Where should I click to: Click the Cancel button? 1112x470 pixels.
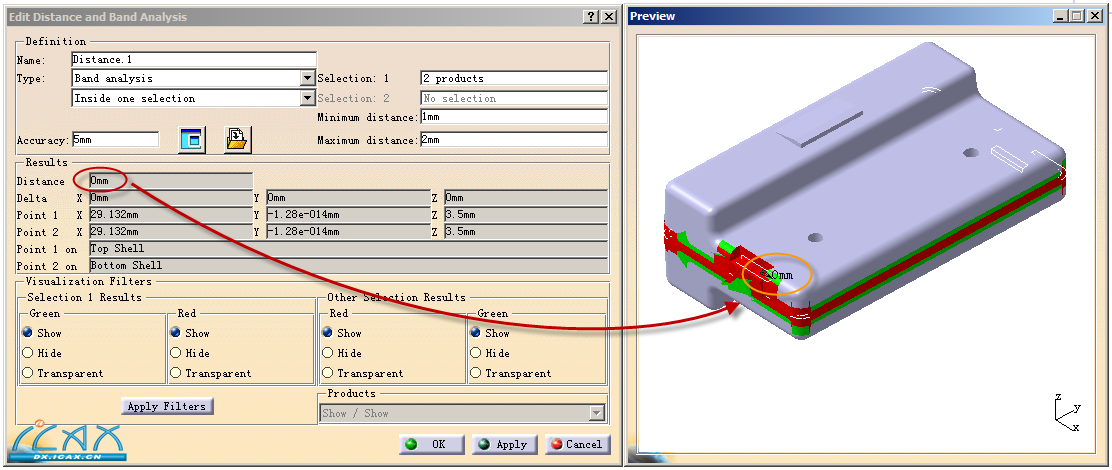(x=577, y=444)
